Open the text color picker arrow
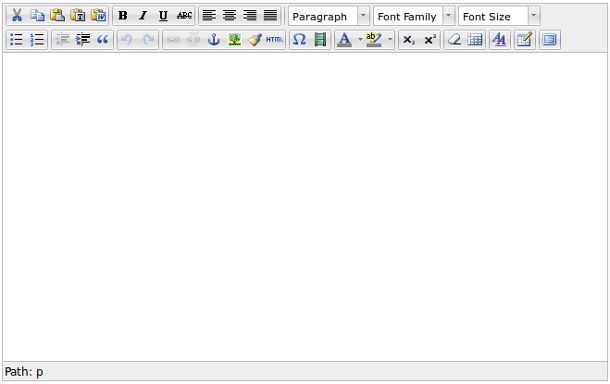 click(360, 40)
